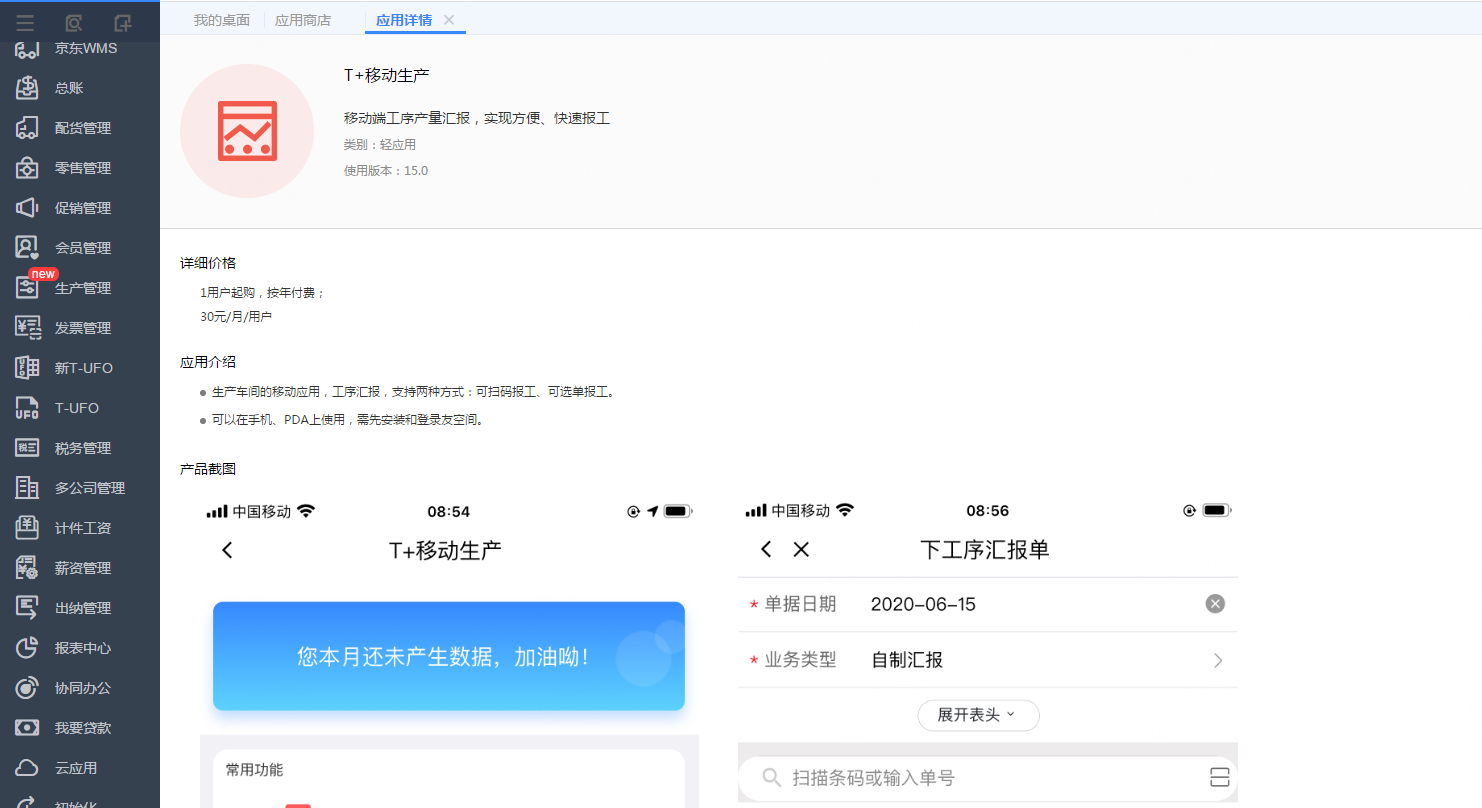This screenshot has height=808, width=1482.
Task: Click the T-UFO icon
Action: pos(27,408)
